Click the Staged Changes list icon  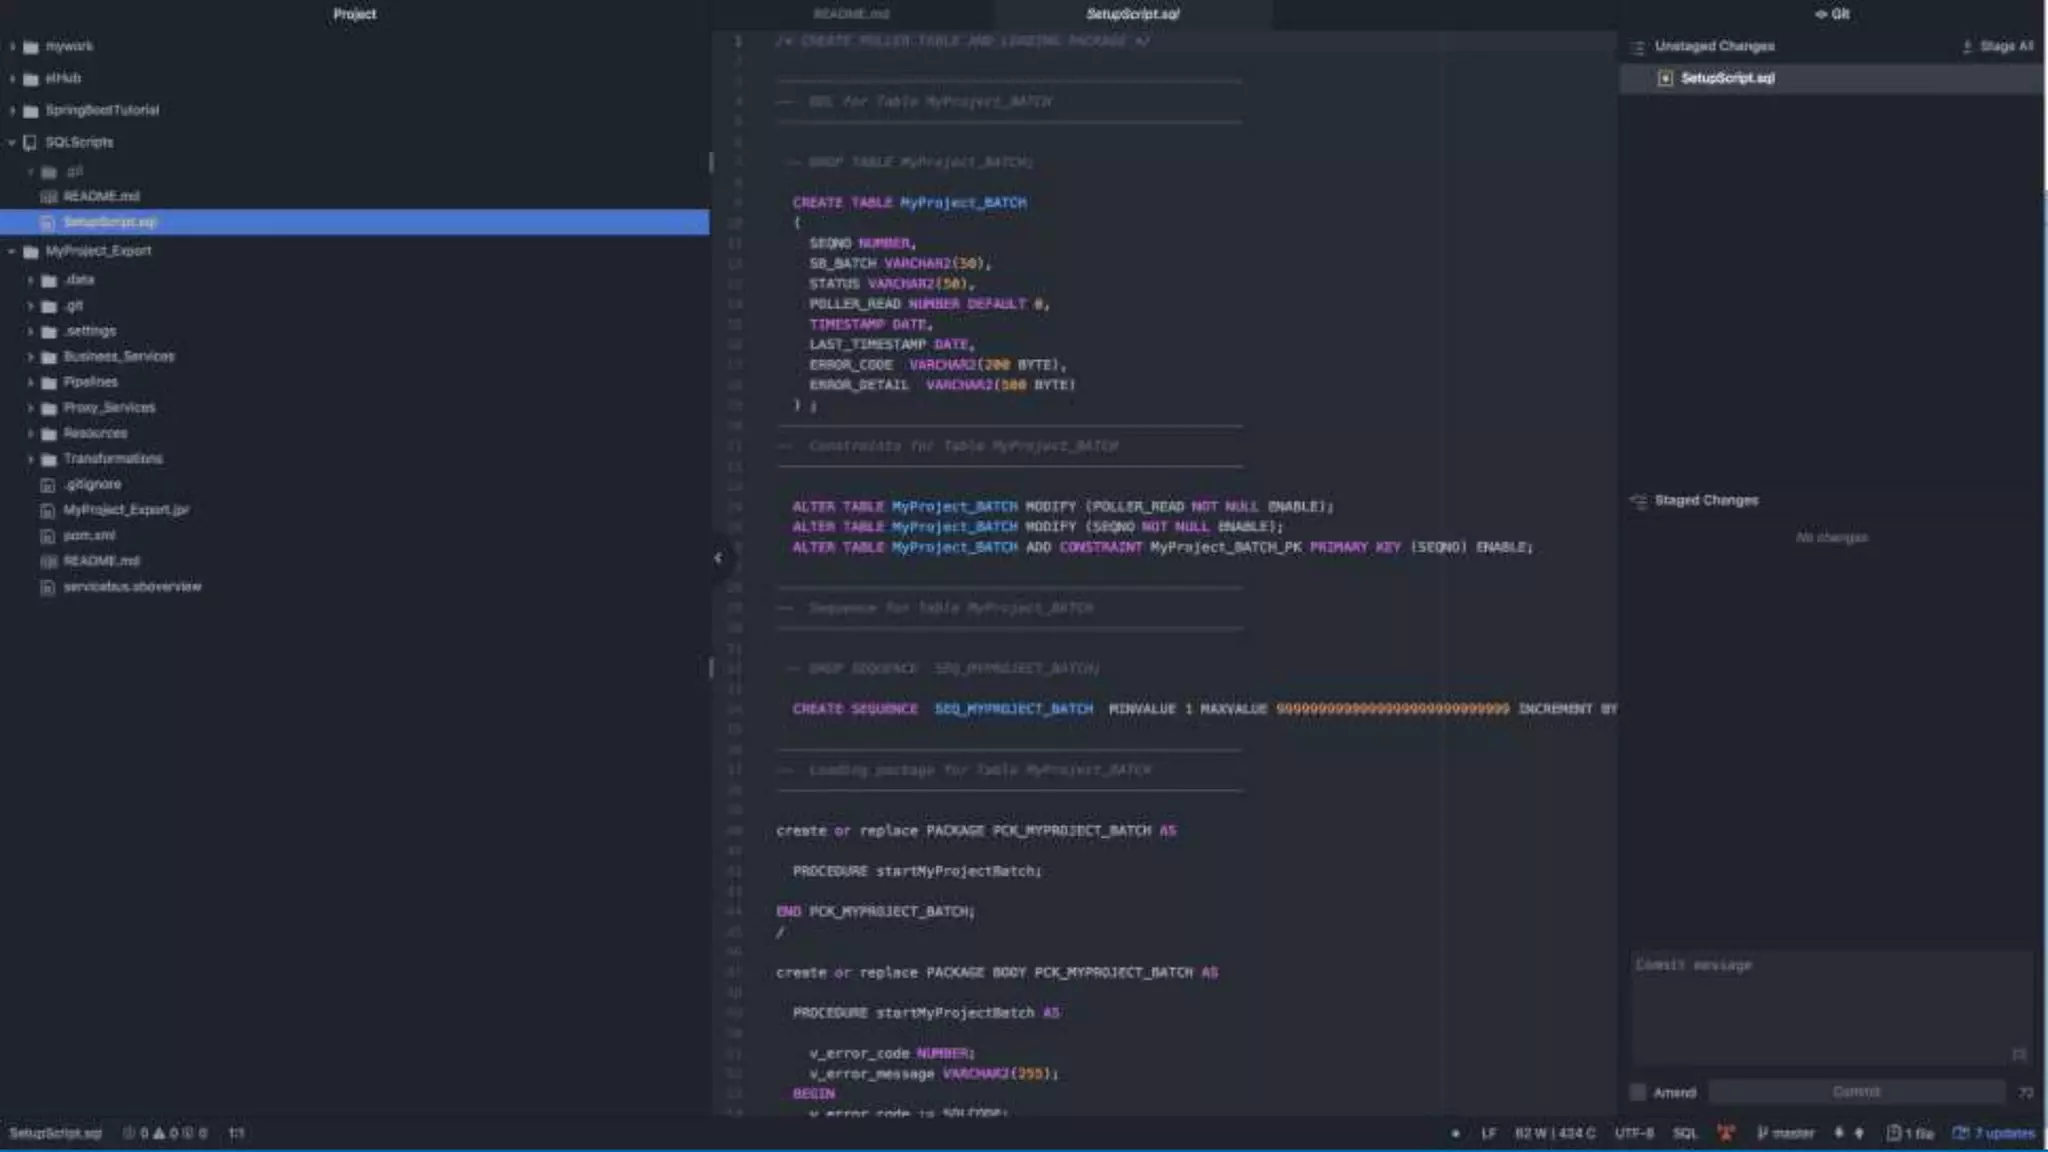click(1638, 501)
